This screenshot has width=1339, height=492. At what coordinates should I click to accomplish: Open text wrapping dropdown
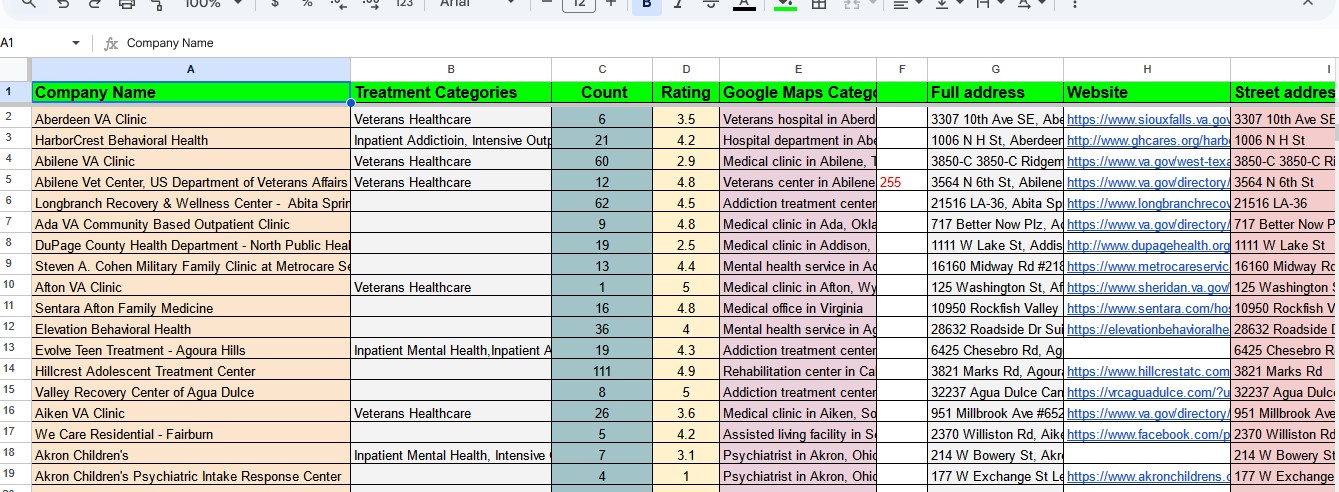989,3
